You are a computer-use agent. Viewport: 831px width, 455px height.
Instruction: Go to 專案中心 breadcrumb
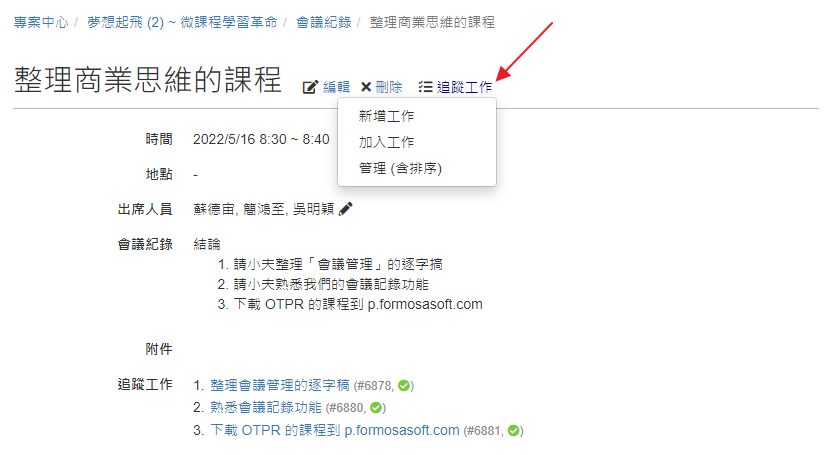(41, 22)
